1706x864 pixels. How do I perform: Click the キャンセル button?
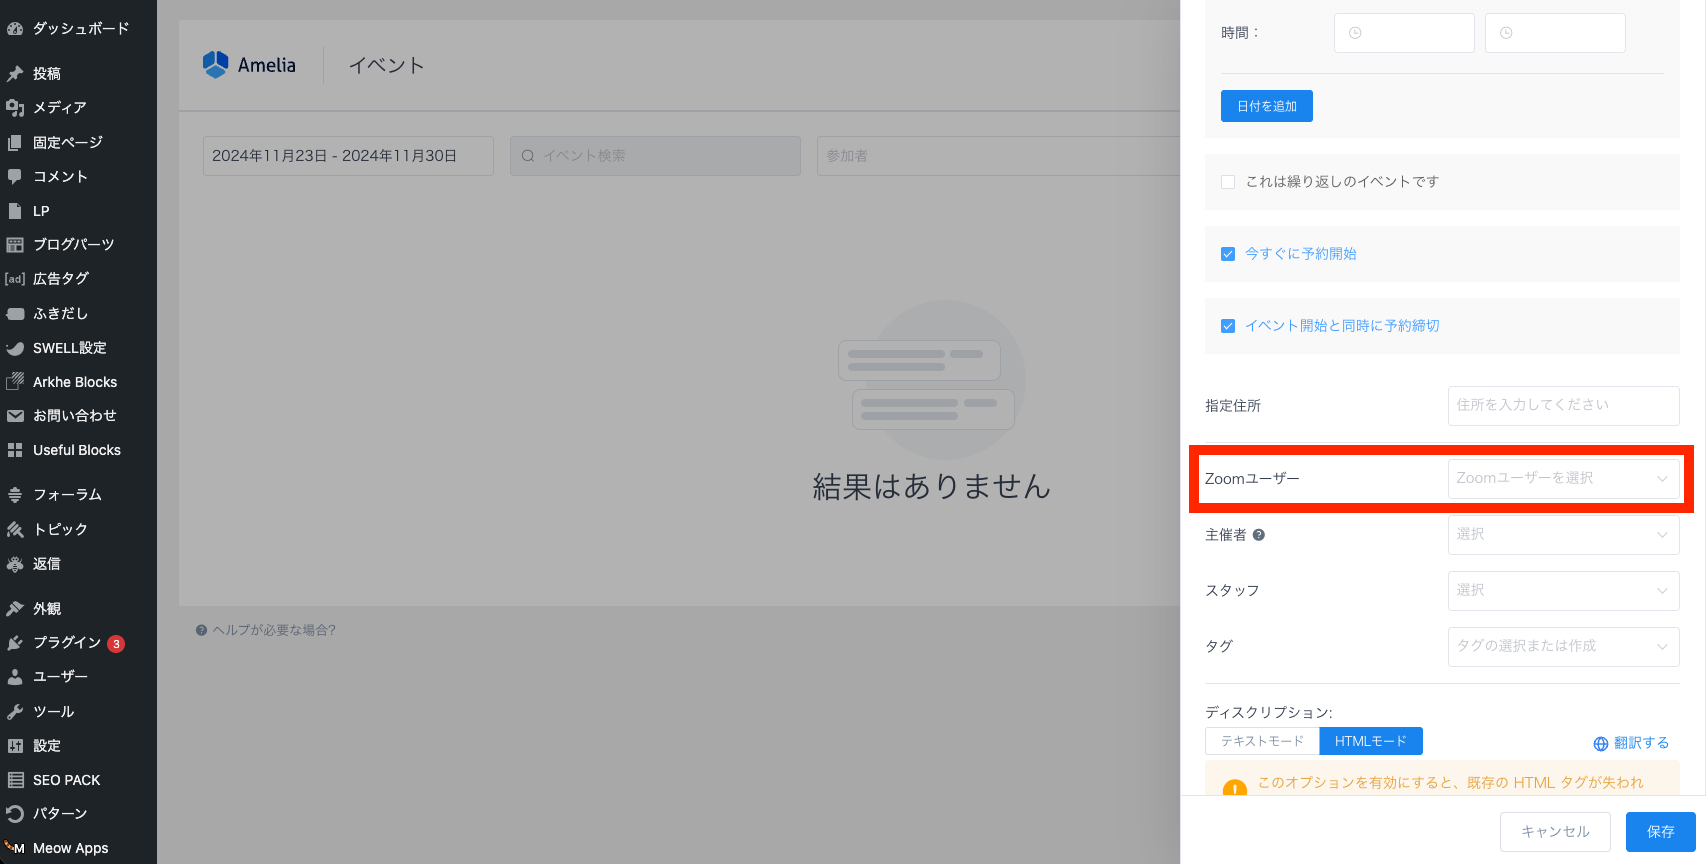[x=1554, y=832]
